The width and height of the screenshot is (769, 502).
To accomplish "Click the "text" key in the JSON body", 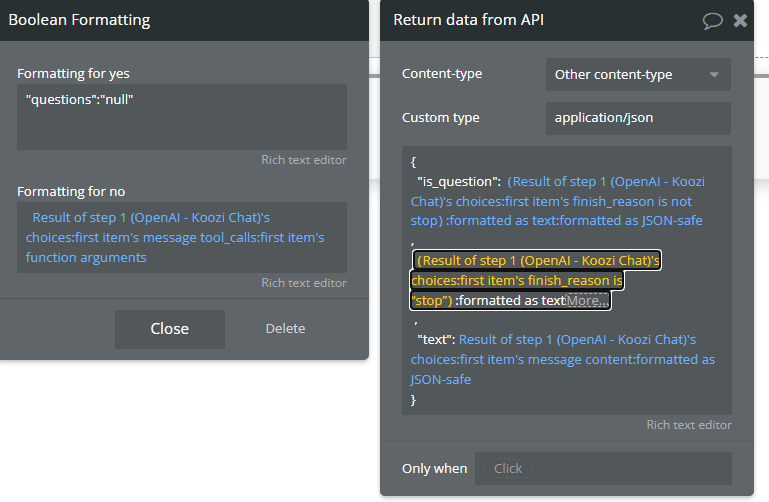I will (435, 340).
